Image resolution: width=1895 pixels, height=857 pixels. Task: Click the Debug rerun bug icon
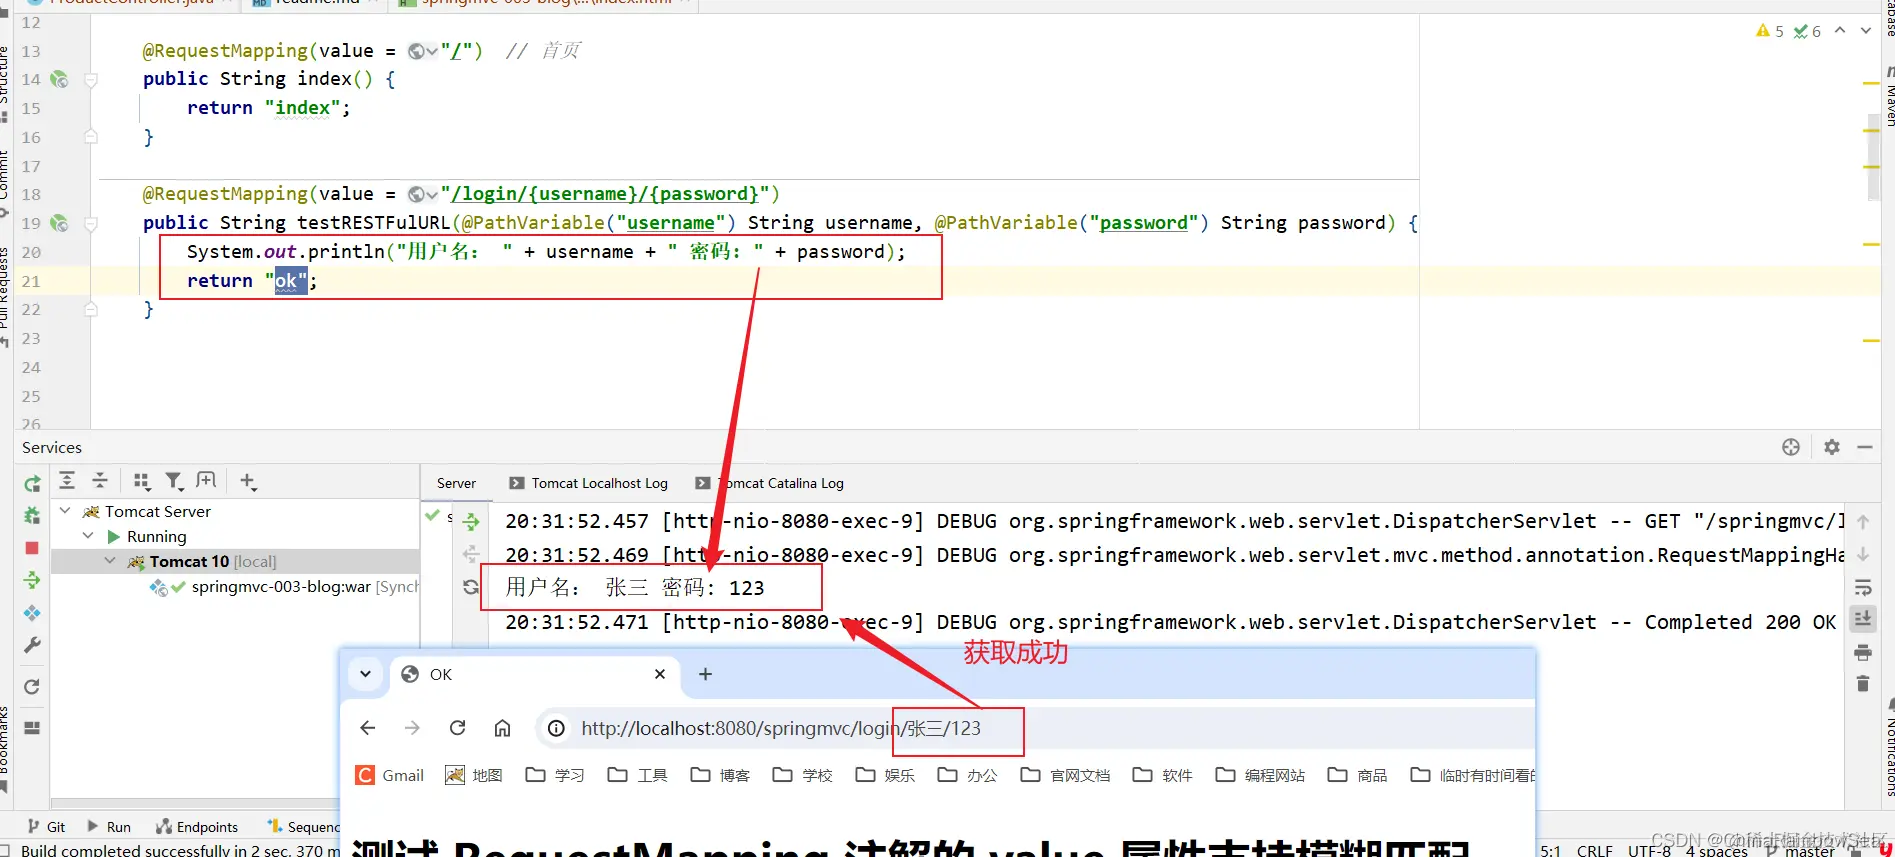point(32,516)
